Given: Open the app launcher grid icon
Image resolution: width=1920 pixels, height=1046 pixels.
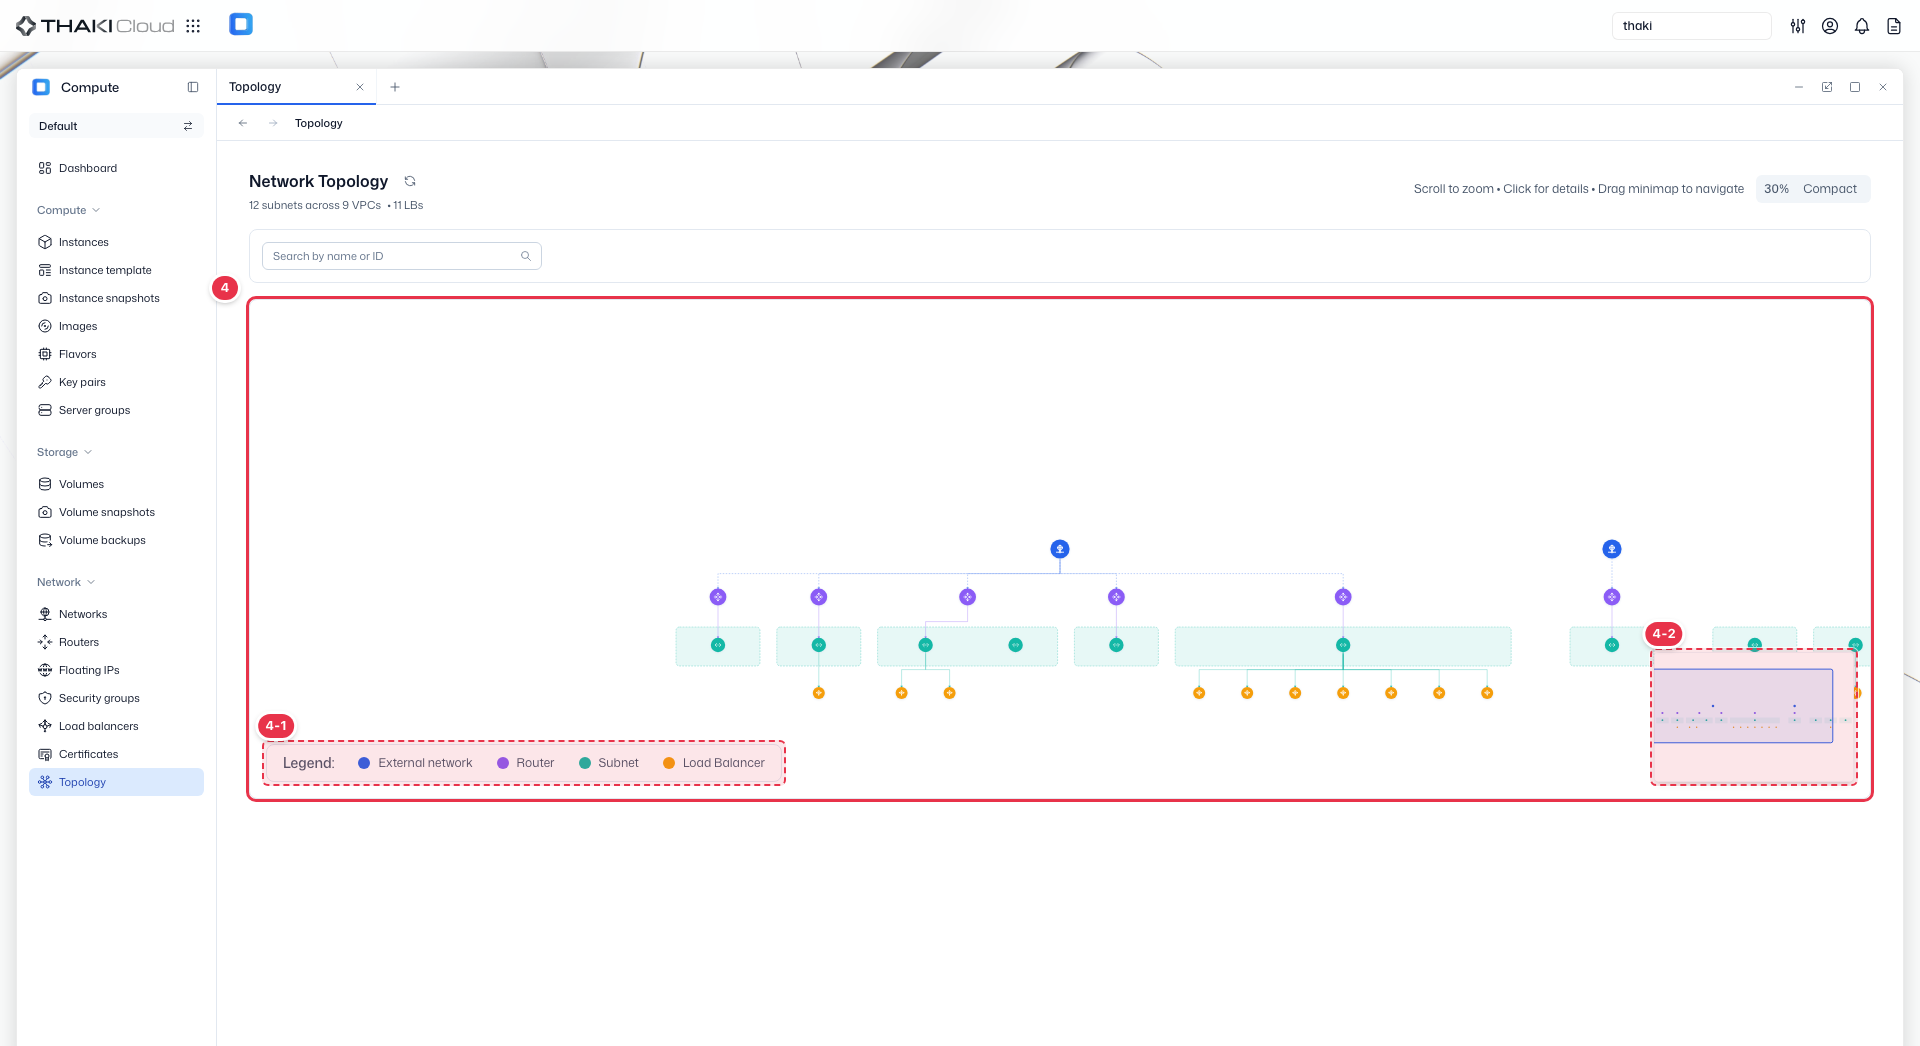Looking at the screenshot, I should (x=193, y=26).
